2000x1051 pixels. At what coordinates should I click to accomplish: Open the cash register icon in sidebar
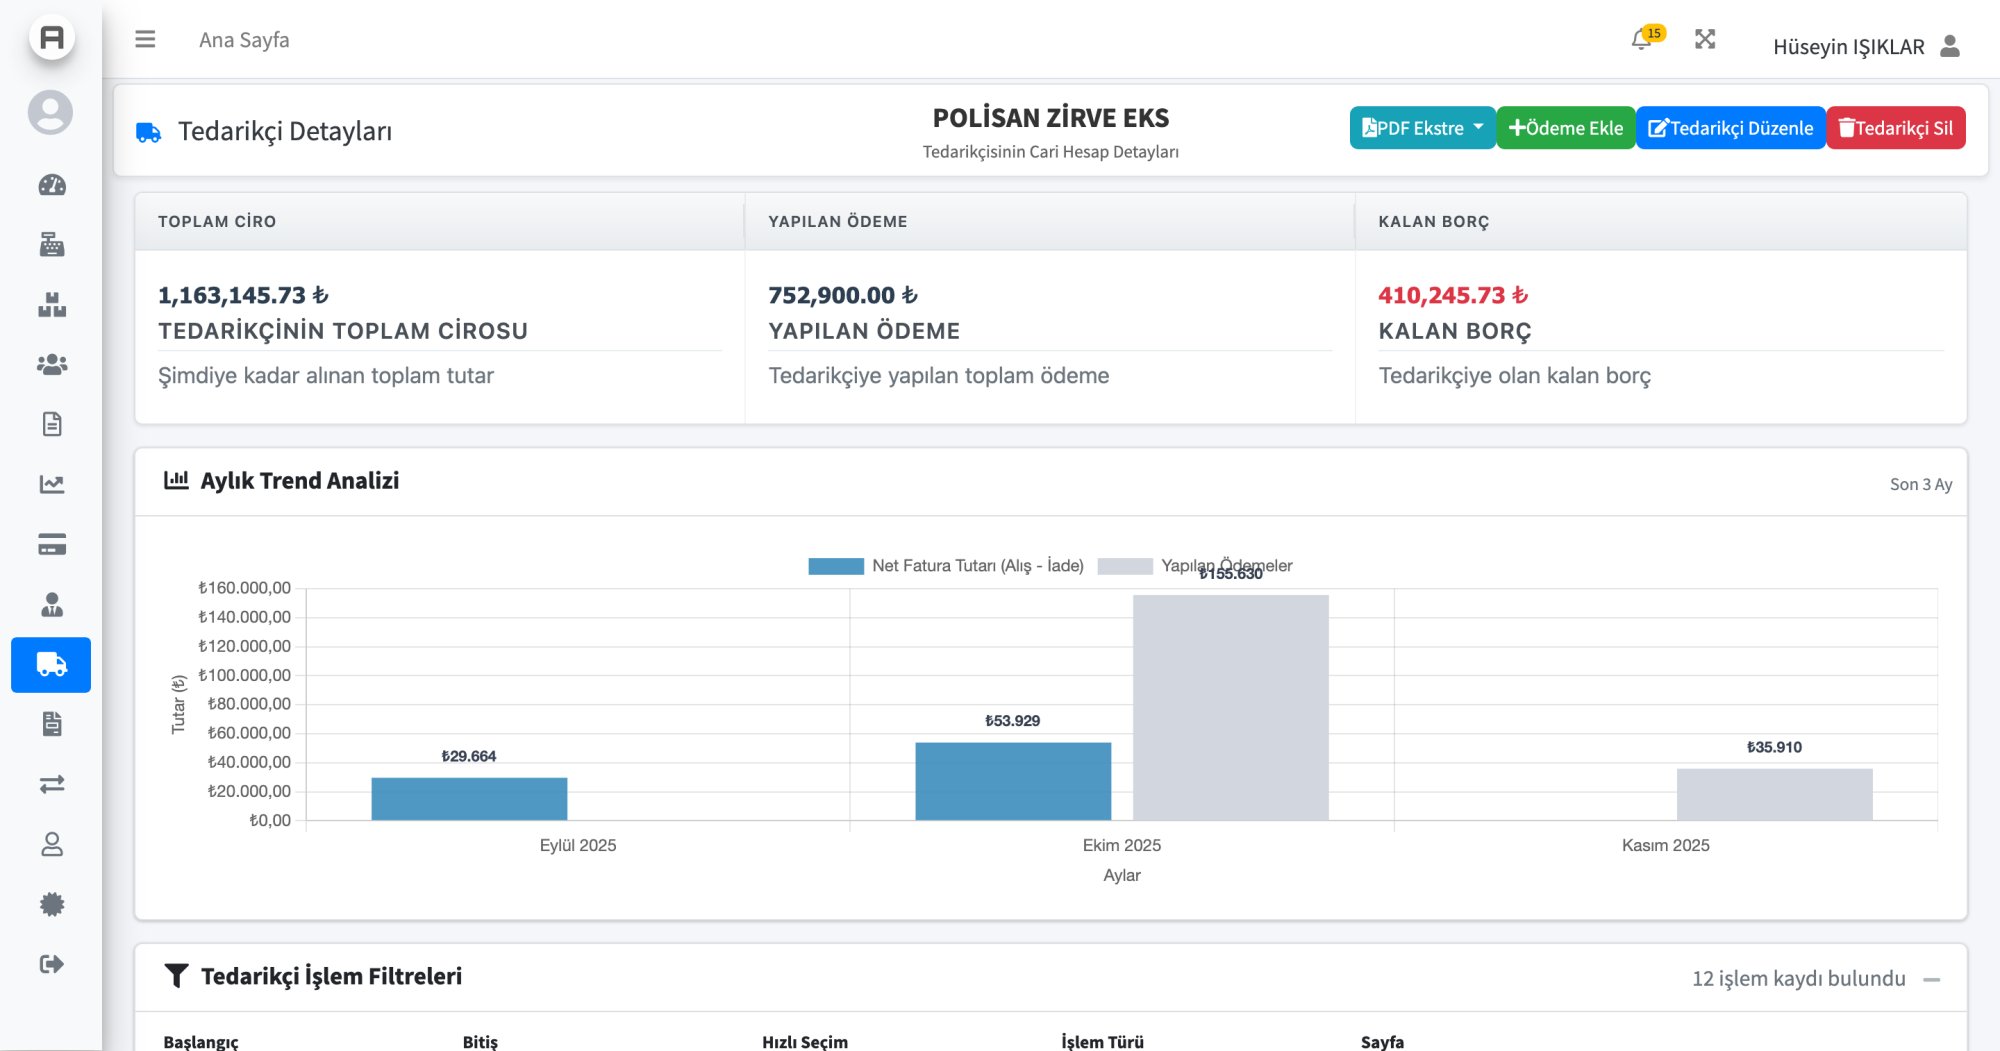52,245
